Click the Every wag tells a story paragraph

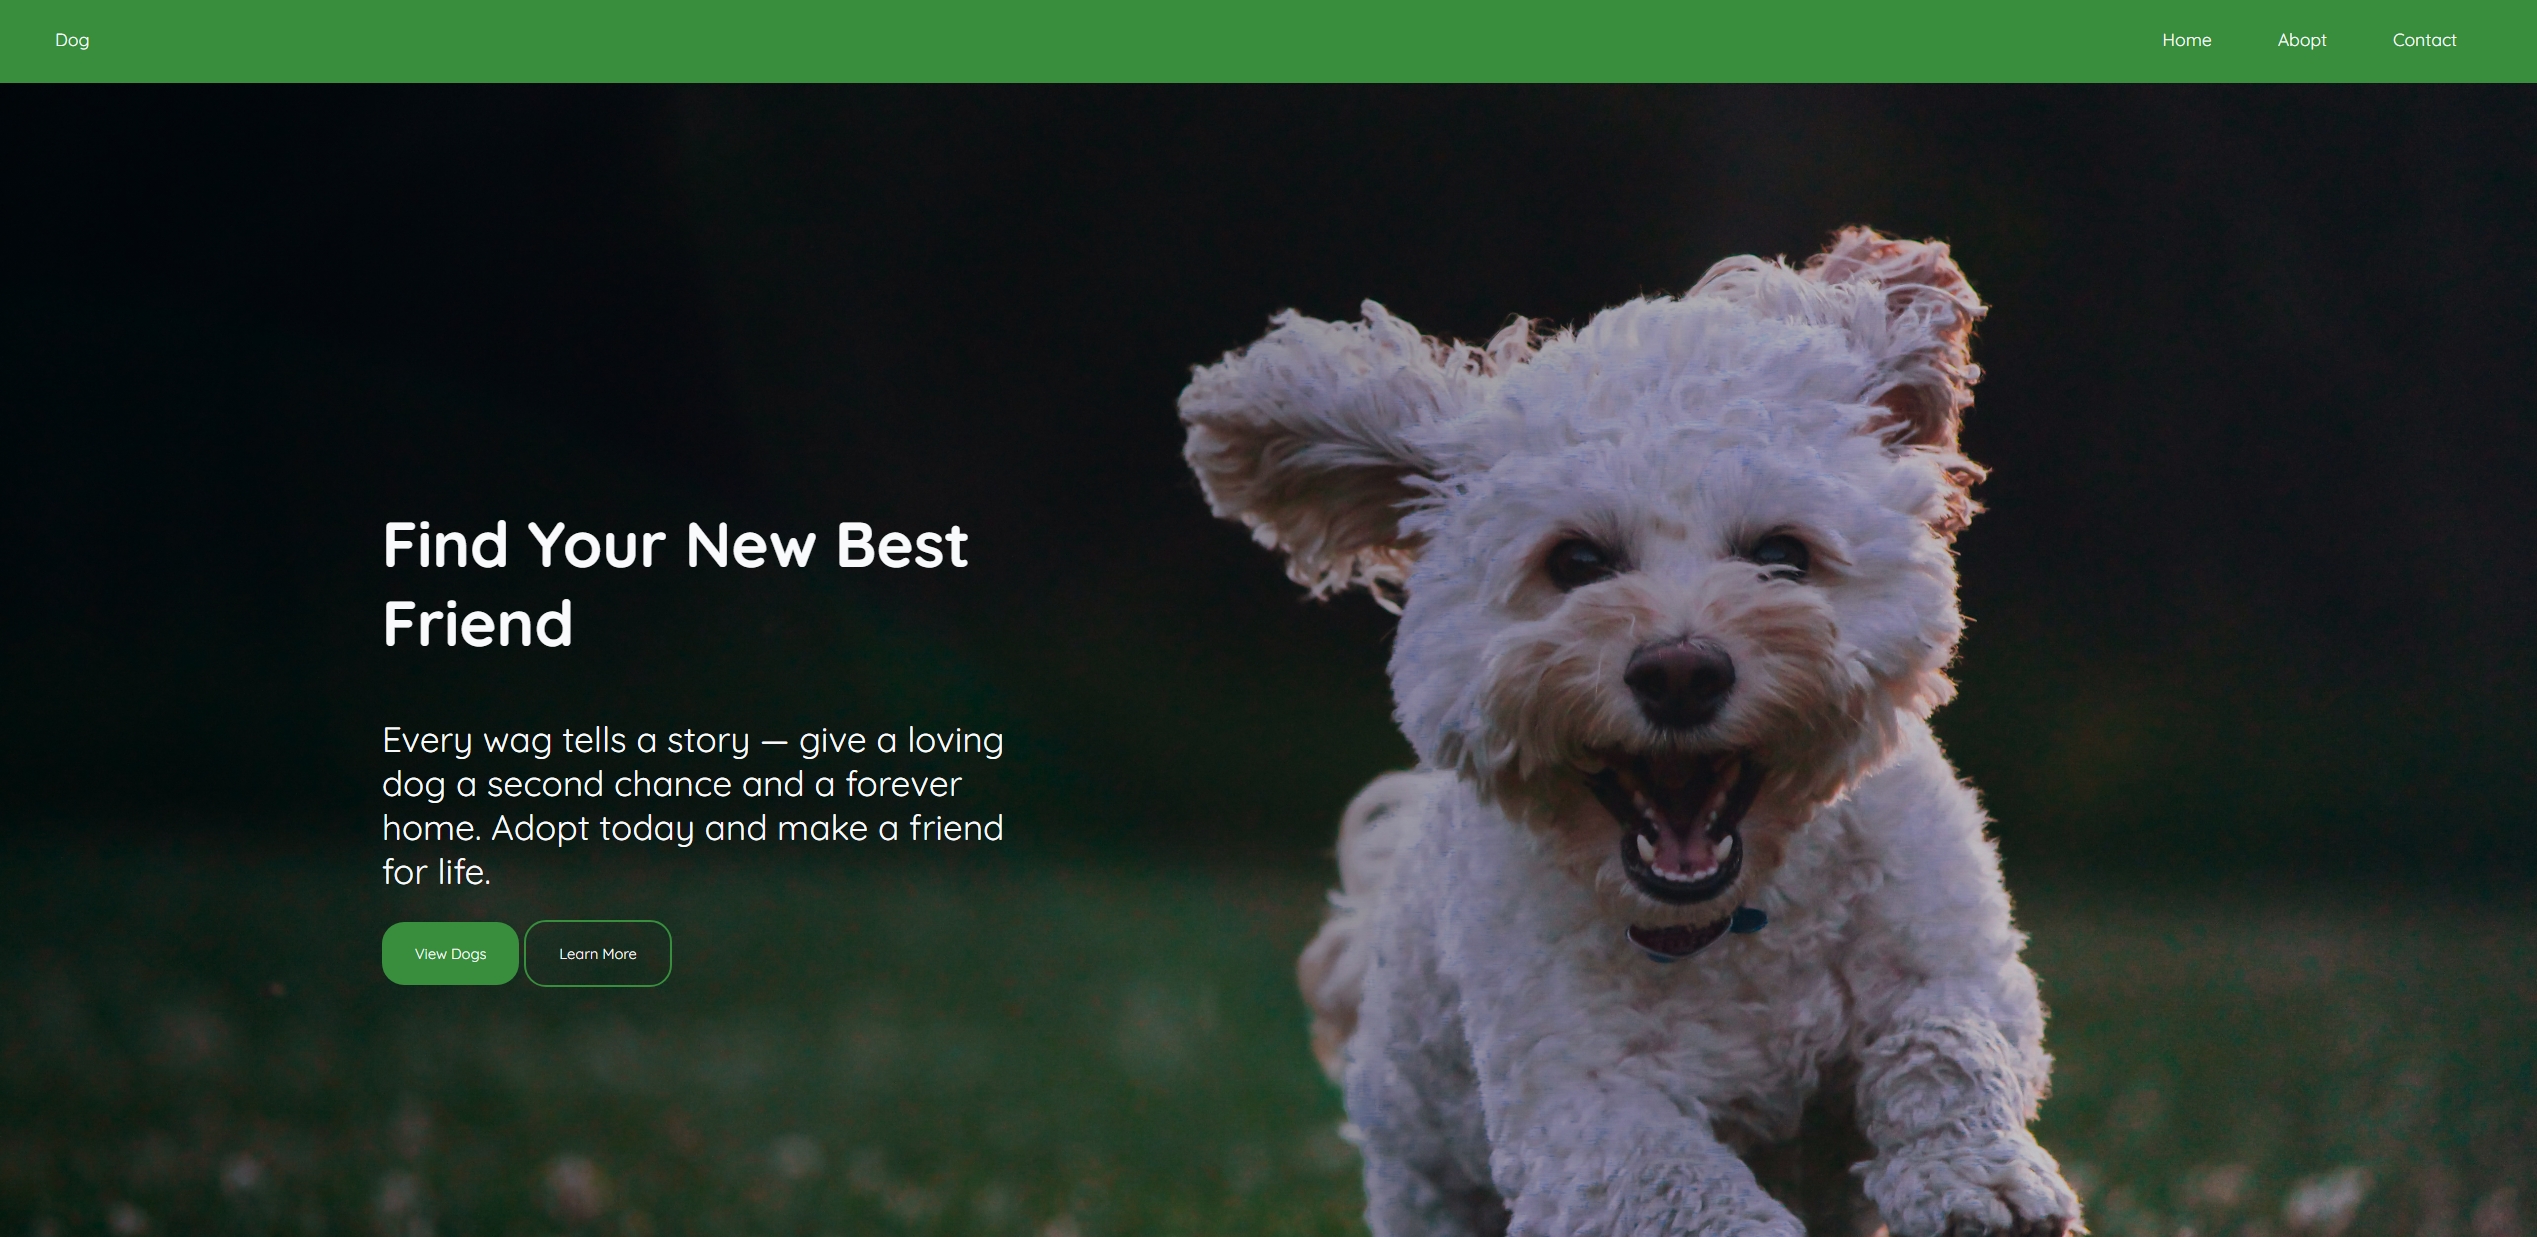point(692,806)
